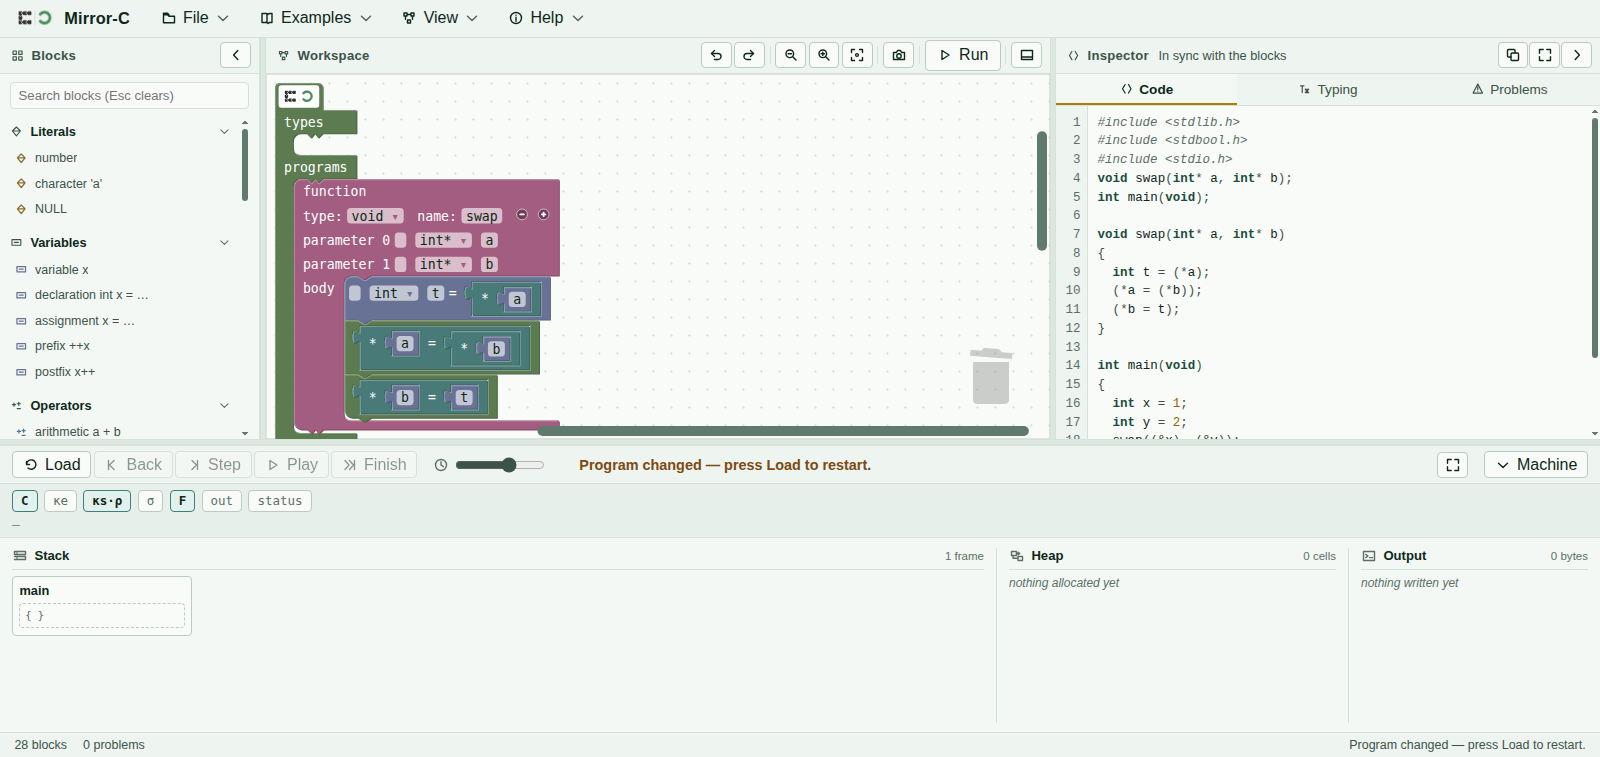Run the program

tap(963, 55)
